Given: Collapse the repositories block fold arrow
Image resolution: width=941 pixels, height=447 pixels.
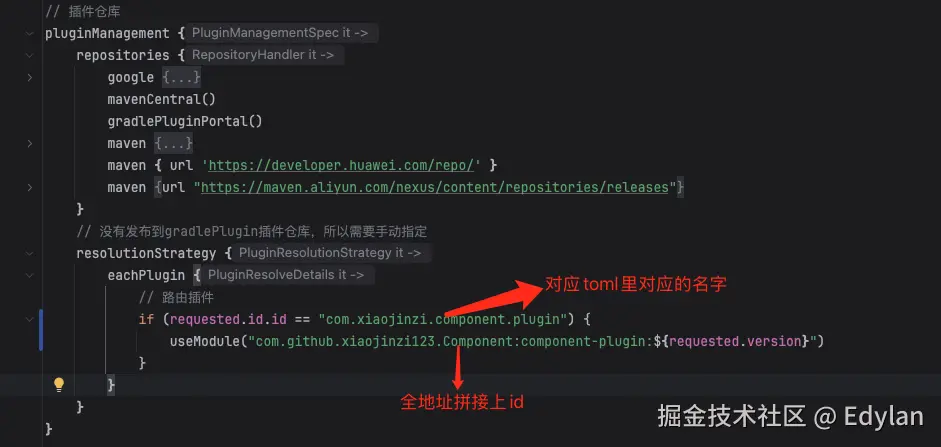Looking at the screenshot, I should coord(29,55).
